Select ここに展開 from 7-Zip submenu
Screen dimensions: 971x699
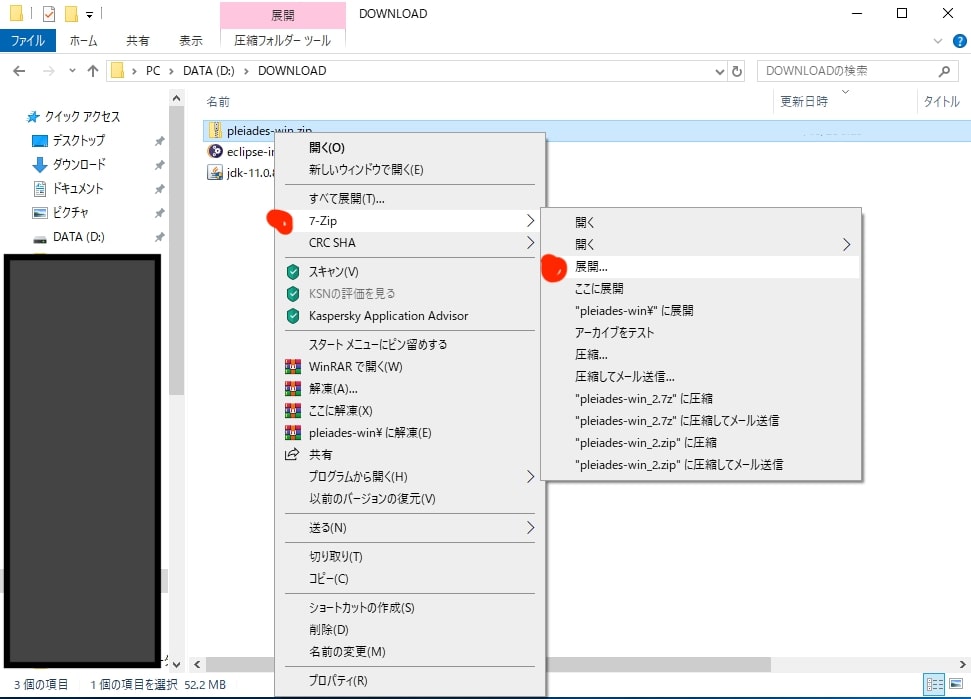(x=599, y=289)
